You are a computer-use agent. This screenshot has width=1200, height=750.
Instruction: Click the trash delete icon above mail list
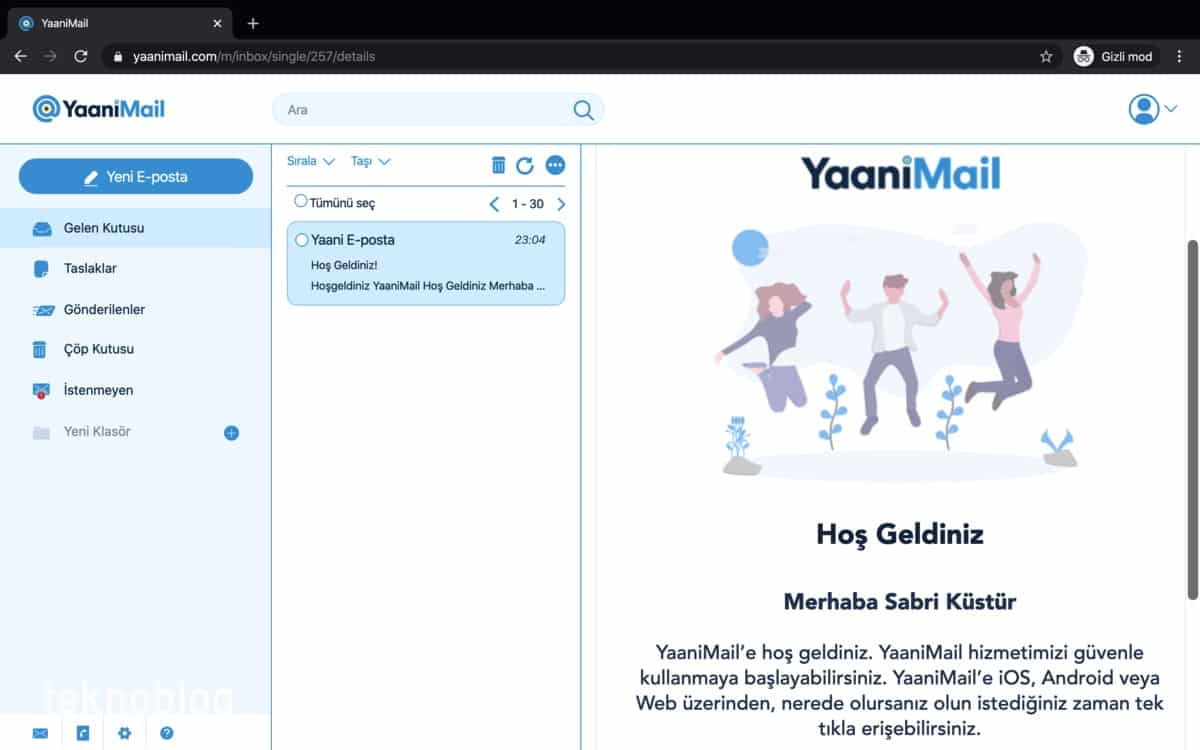click(x=498, y=165)
